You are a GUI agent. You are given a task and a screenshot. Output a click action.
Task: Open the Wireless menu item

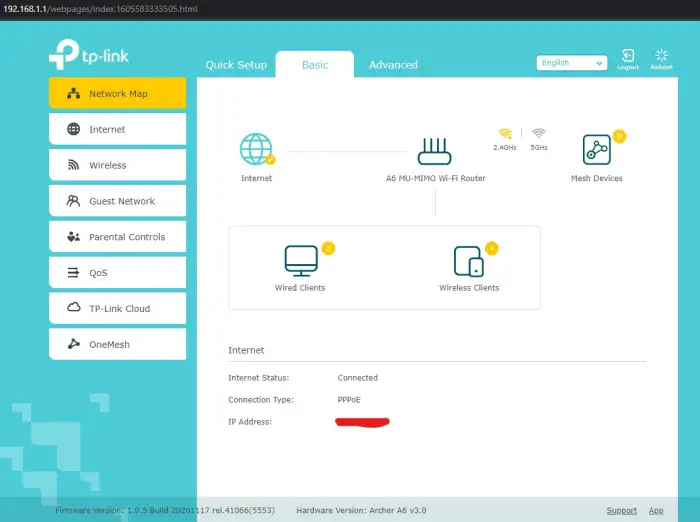click(117, 165)
